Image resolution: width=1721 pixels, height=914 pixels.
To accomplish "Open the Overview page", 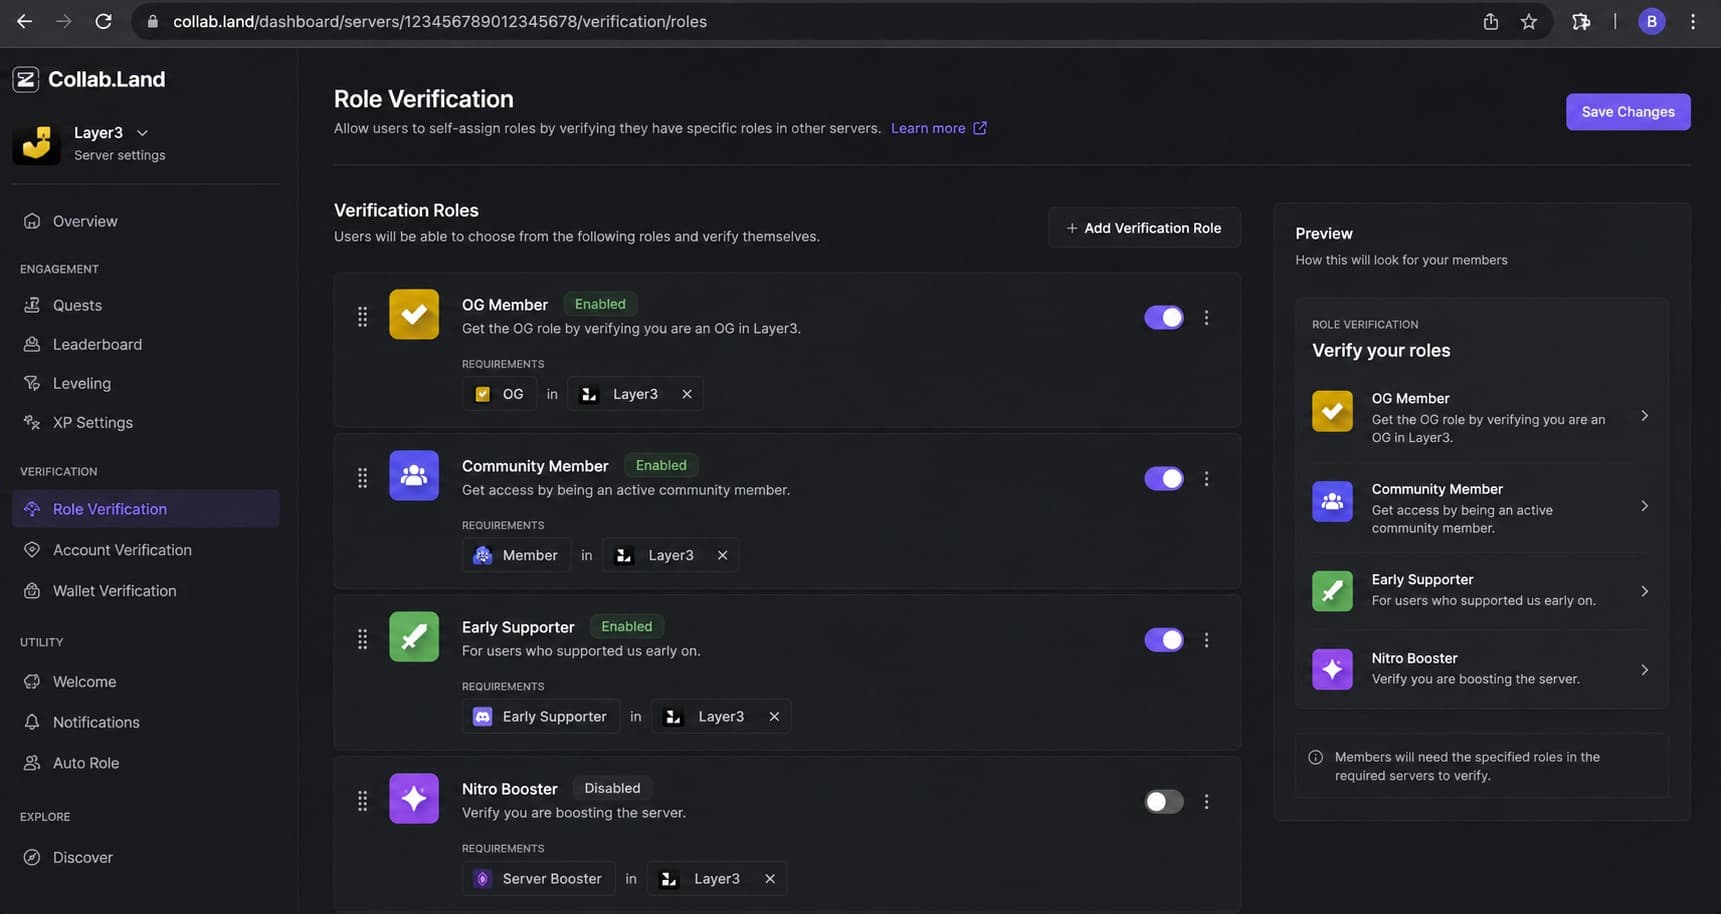I will coord(146,221).
